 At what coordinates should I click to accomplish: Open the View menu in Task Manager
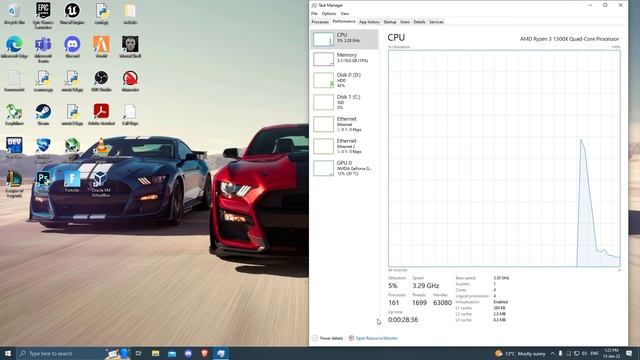click(x=344, y=13)
